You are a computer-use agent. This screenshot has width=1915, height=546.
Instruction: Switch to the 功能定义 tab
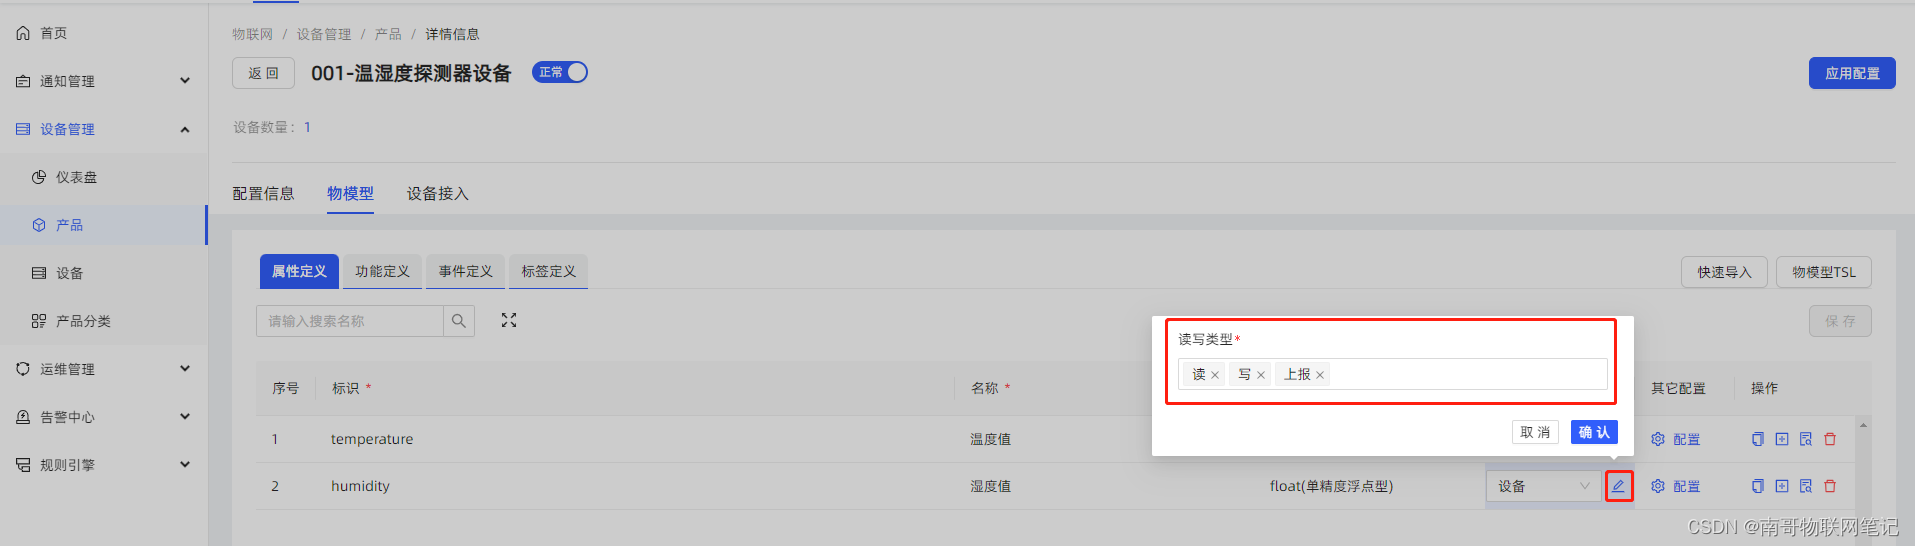[x=382, y=271]
